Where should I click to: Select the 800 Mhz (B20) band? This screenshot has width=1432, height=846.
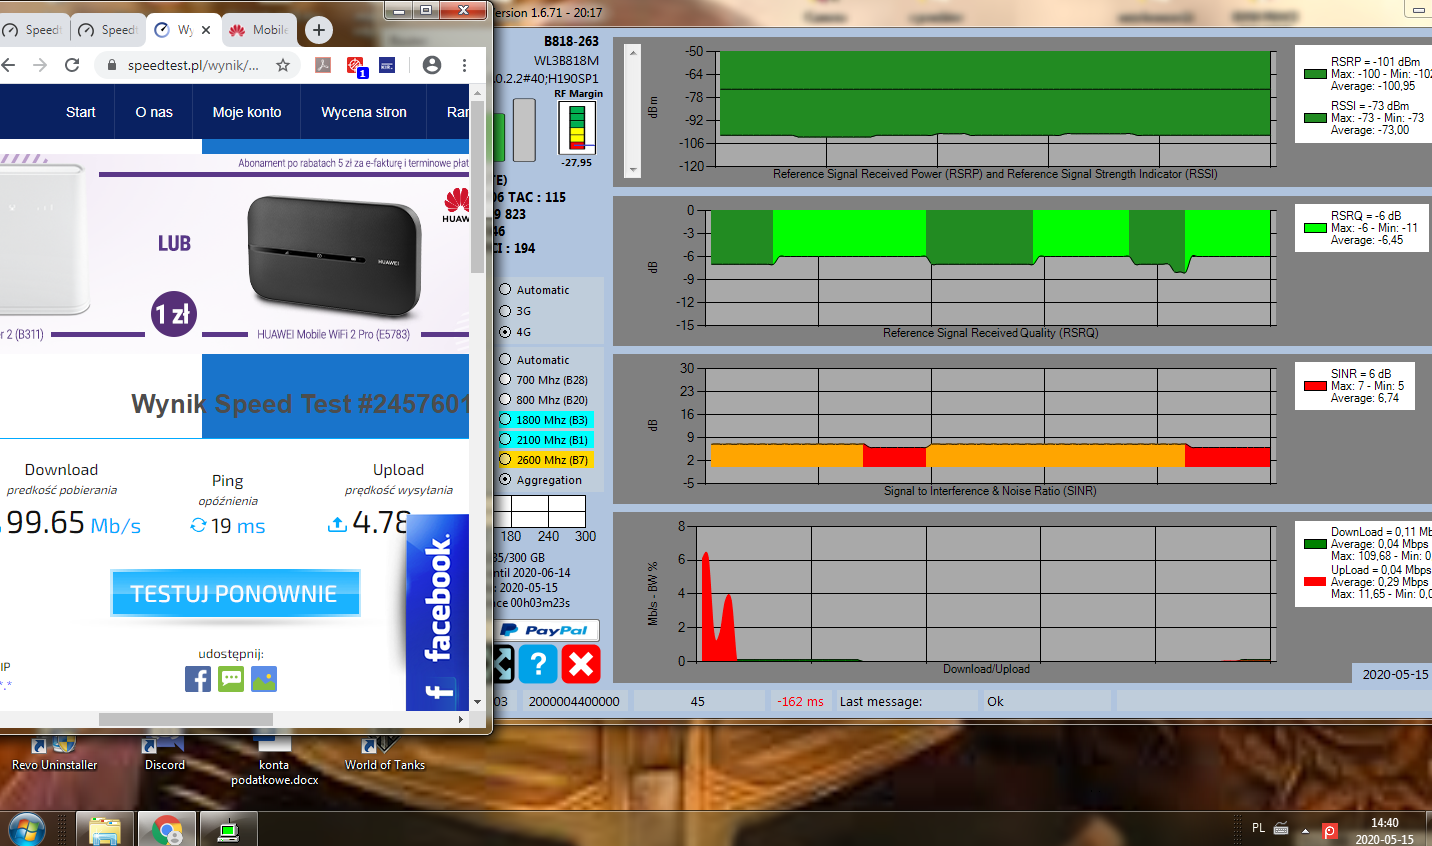tap(506, 400)
